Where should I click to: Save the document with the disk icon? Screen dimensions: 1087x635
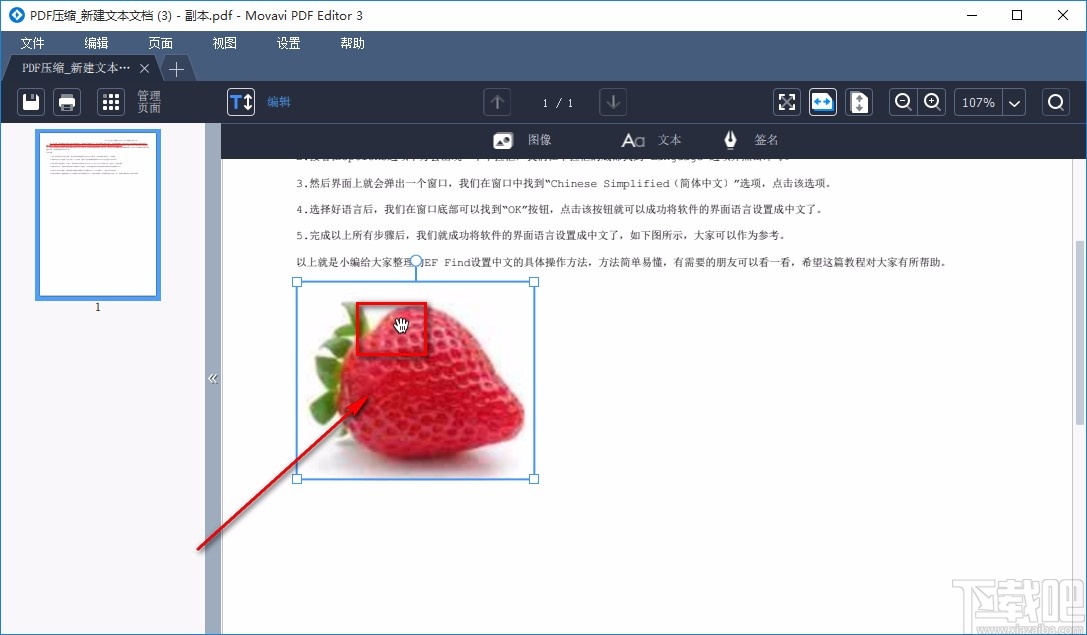30,101
